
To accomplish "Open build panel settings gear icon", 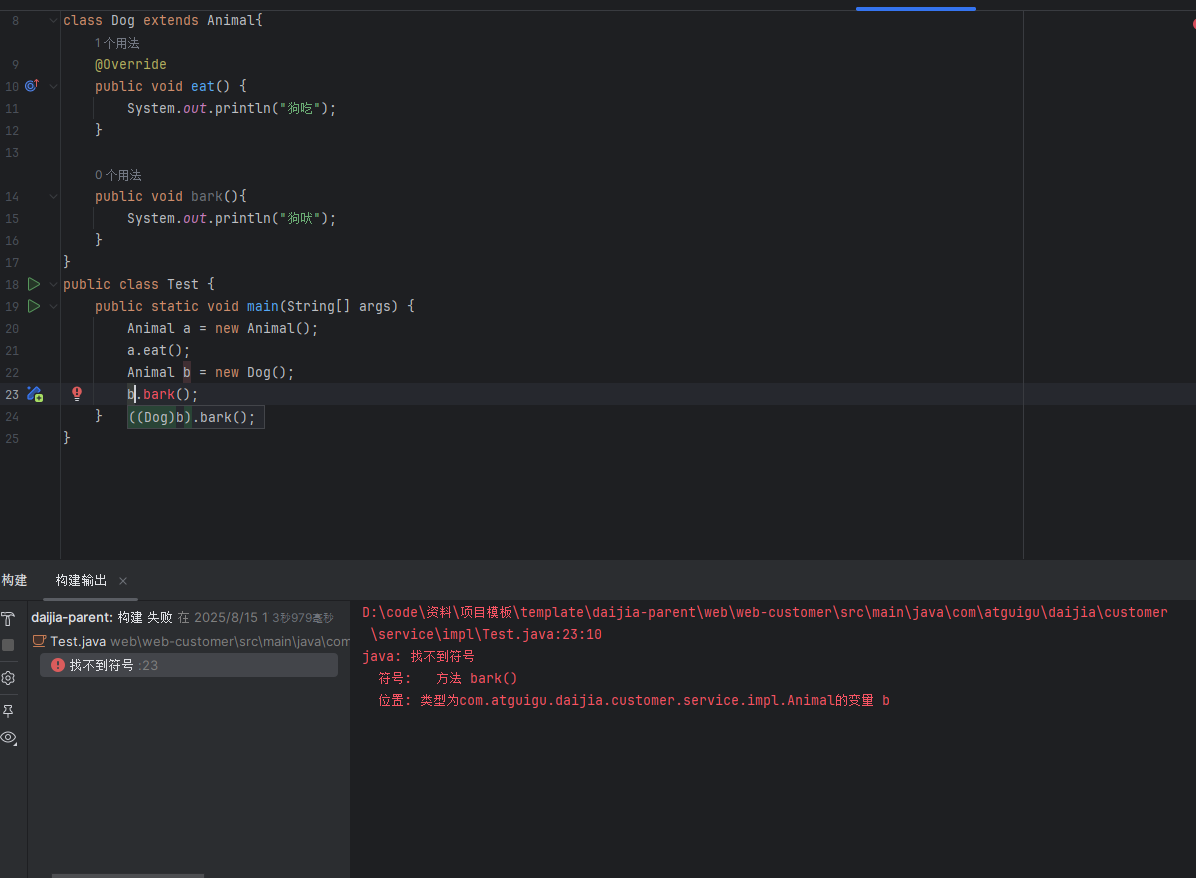I will [x=8, y=678].
